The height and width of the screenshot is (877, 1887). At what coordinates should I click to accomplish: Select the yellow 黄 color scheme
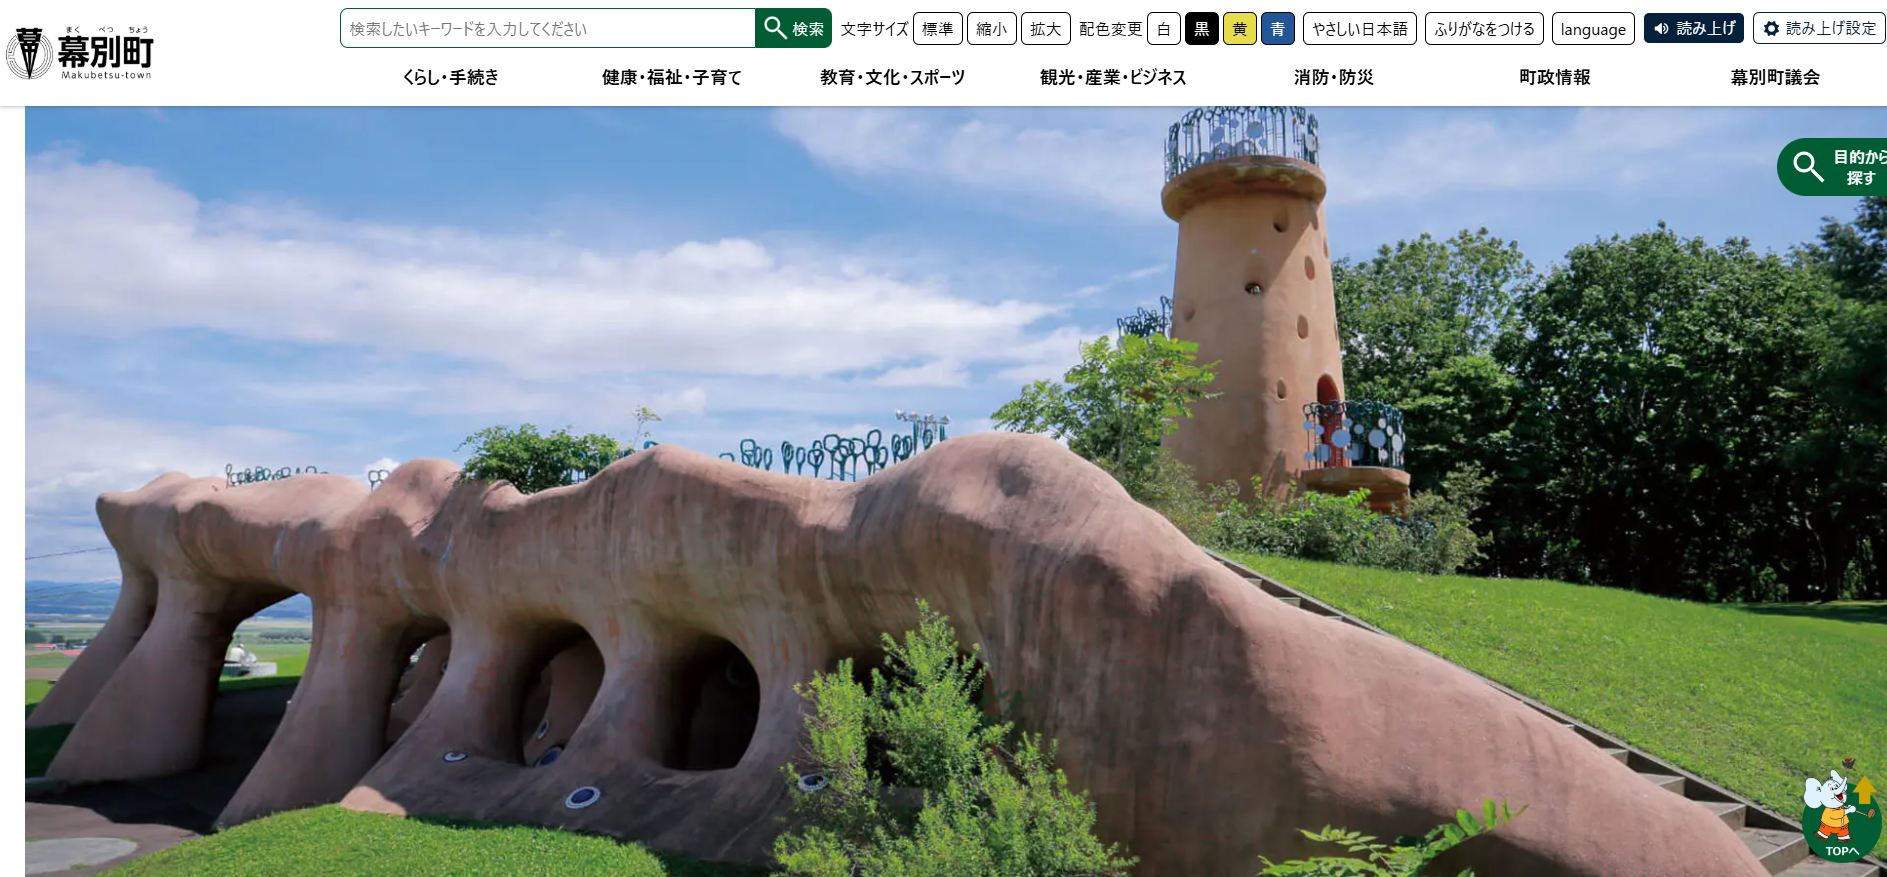point(1240,29)
